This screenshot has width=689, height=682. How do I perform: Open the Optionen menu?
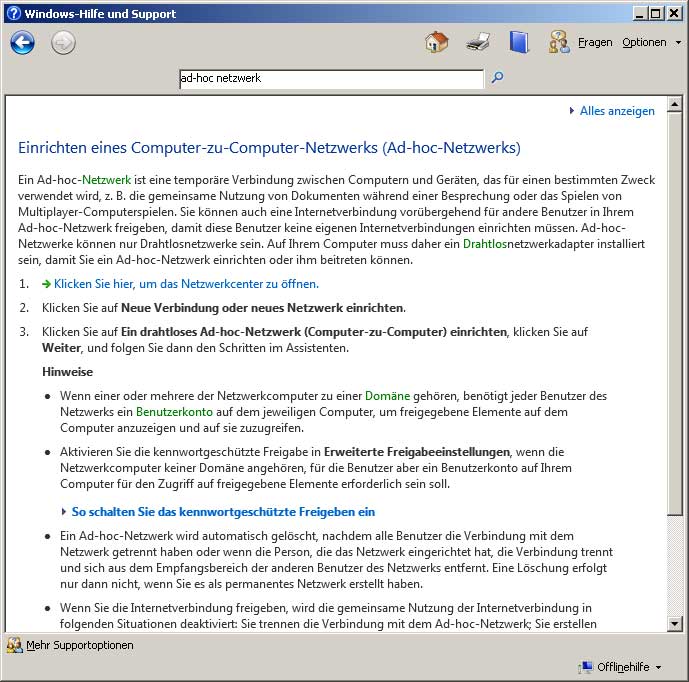[644, 42]
